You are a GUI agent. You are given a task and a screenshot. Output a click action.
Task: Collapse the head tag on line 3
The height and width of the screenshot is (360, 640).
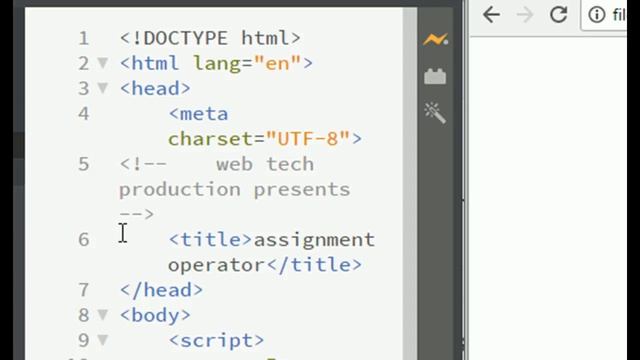(x=102, y=88)
